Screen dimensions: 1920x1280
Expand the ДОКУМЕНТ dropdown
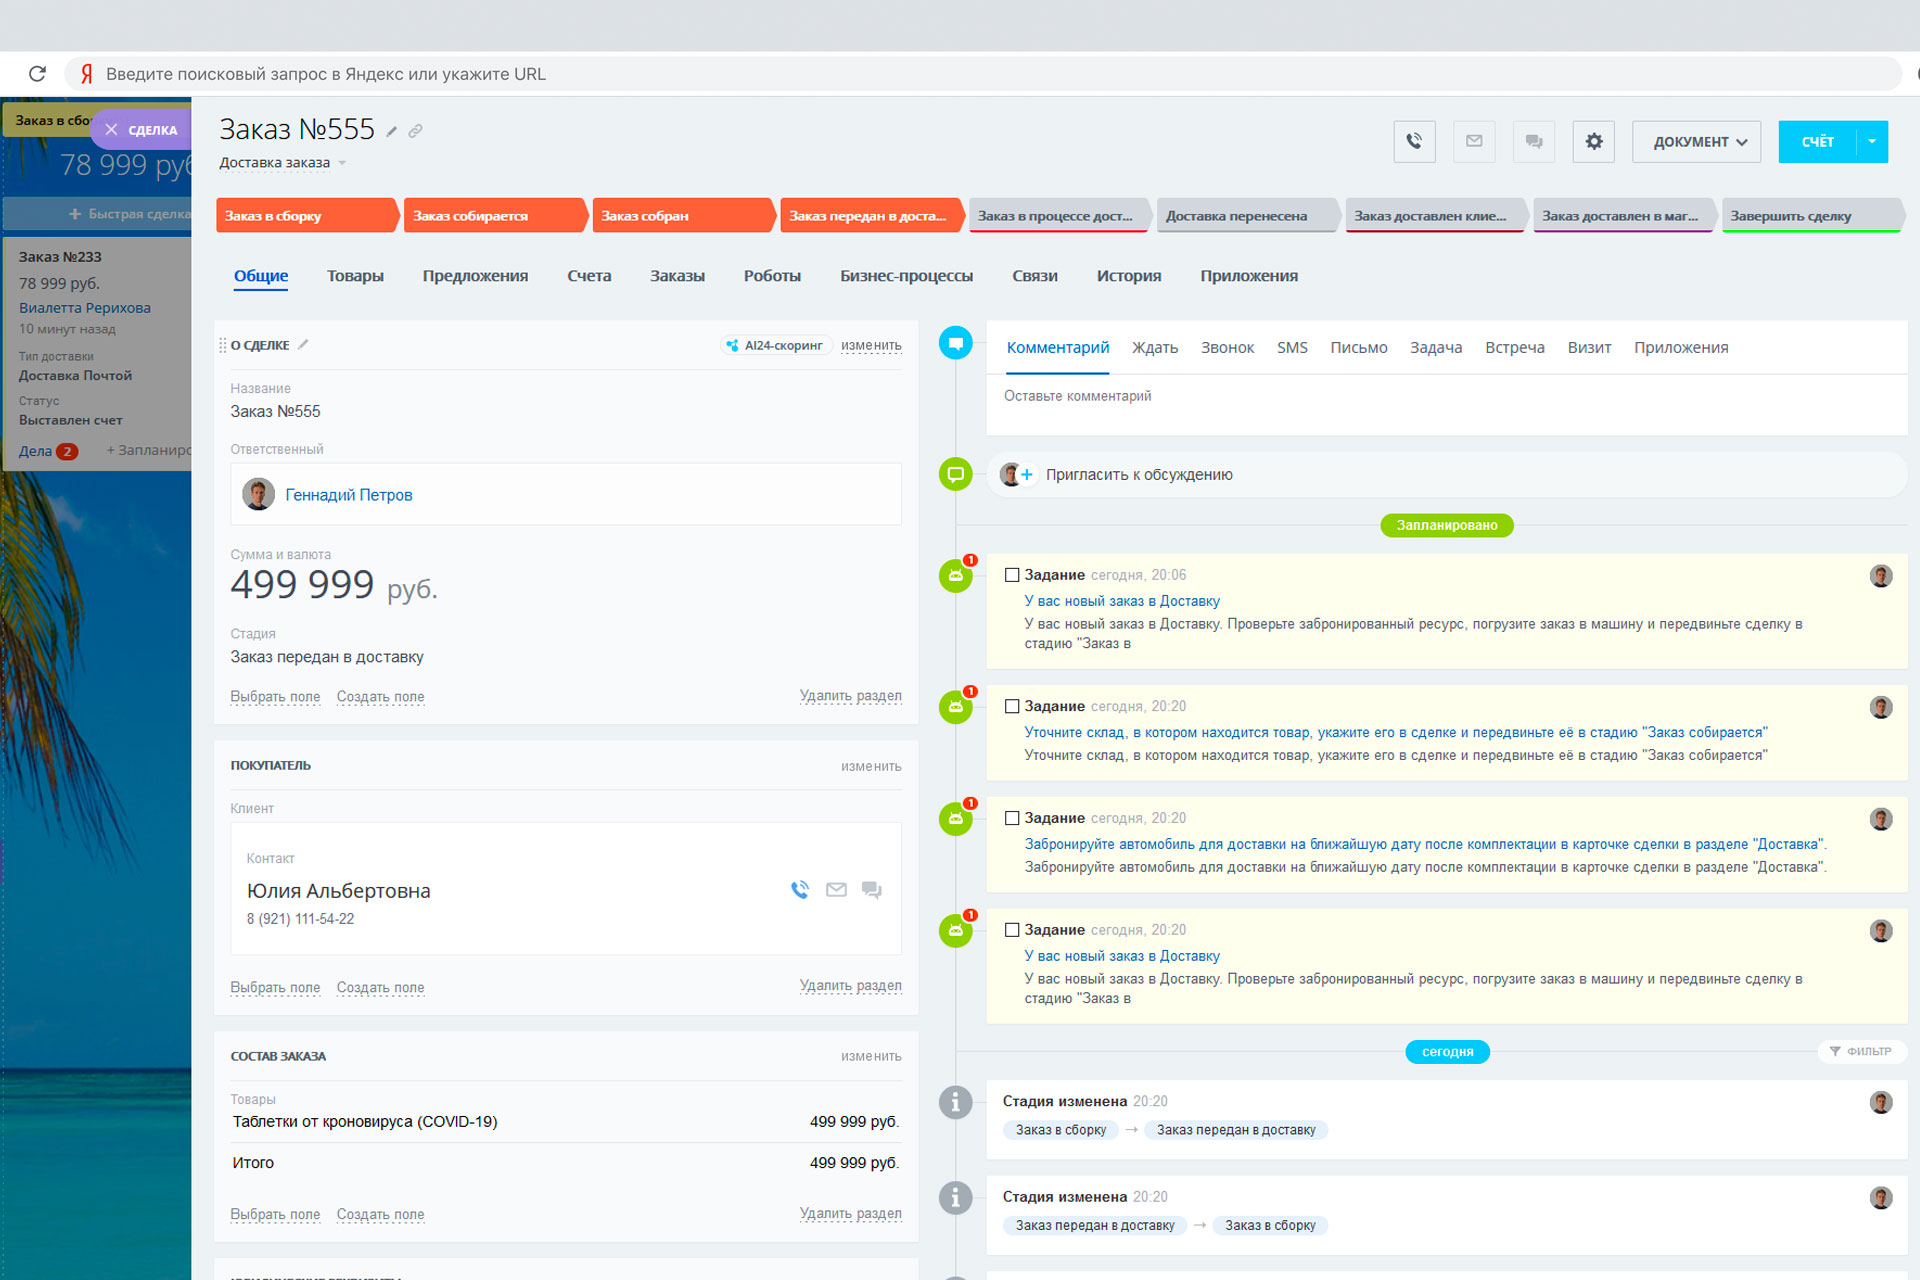(1699, 142)
